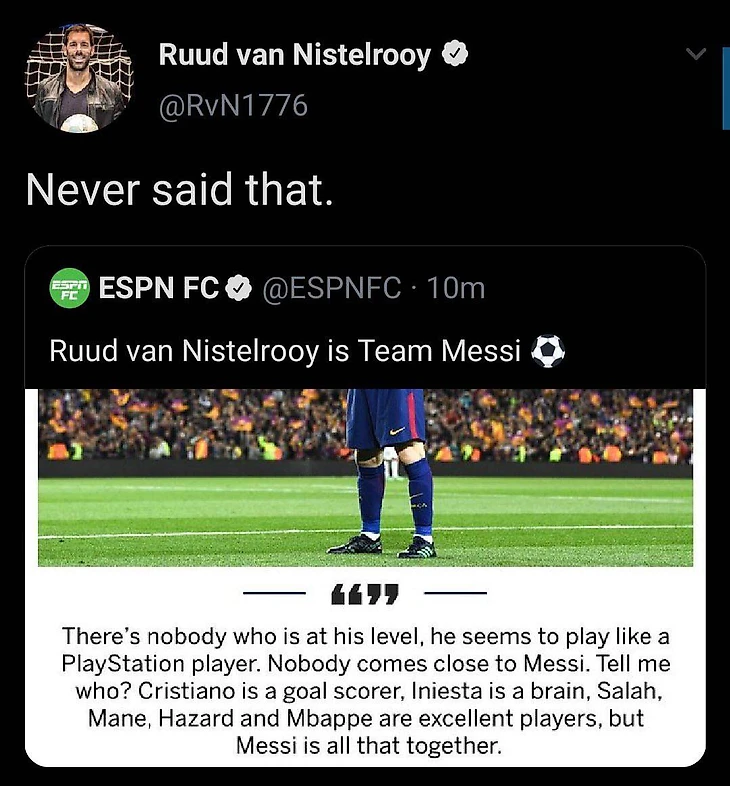Click the Ruud van Nistelrooy display name
This screenshot has width=730, height=786.
295,54
